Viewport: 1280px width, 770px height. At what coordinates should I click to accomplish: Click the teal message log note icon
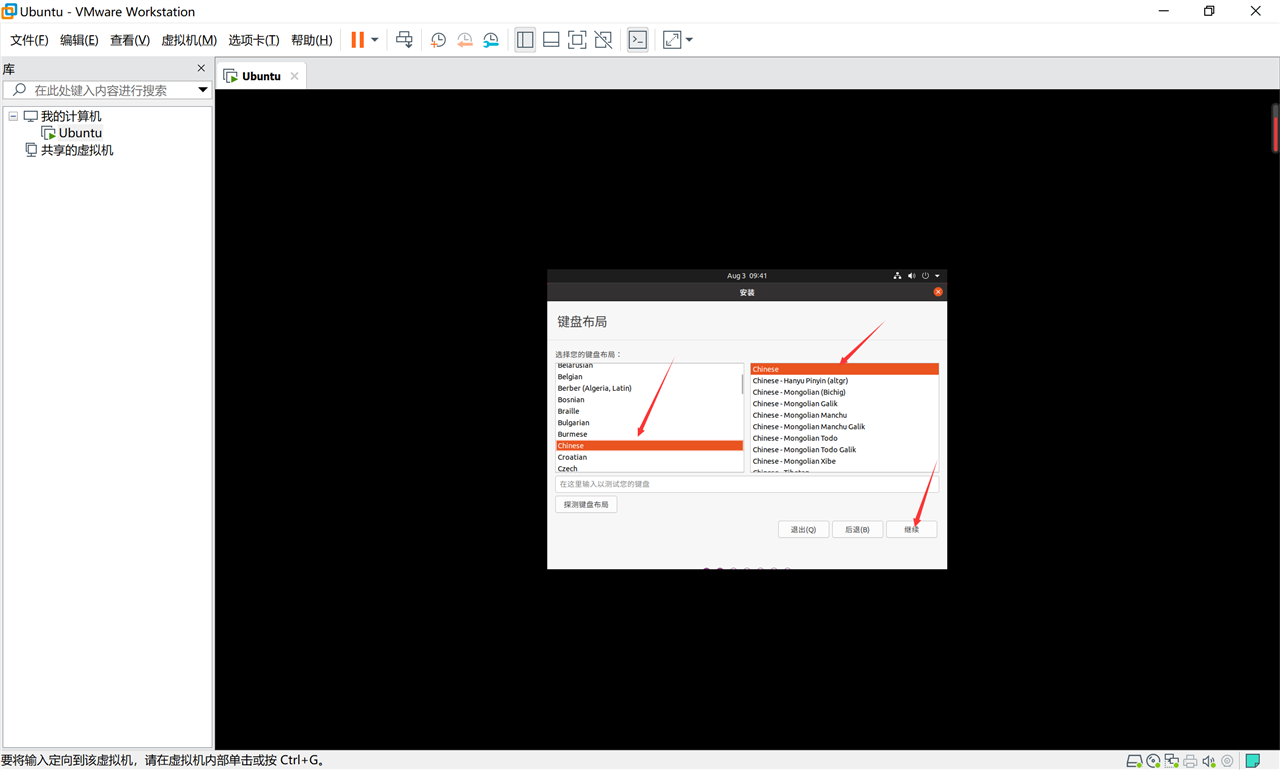coord(1253,761)
